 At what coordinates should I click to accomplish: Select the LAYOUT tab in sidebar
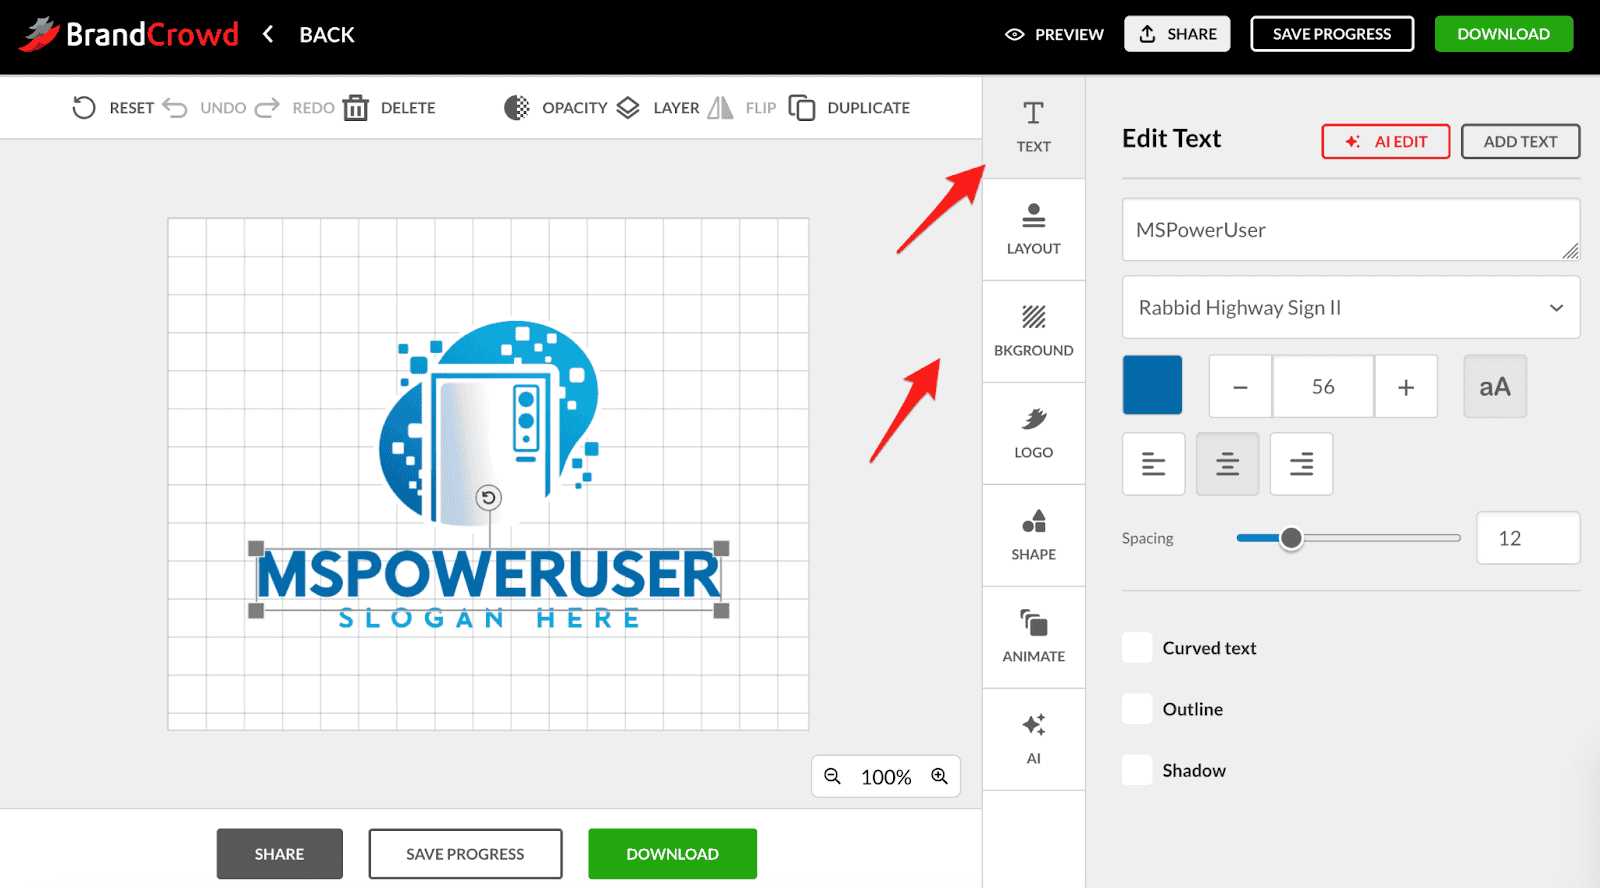[1034, 229]
